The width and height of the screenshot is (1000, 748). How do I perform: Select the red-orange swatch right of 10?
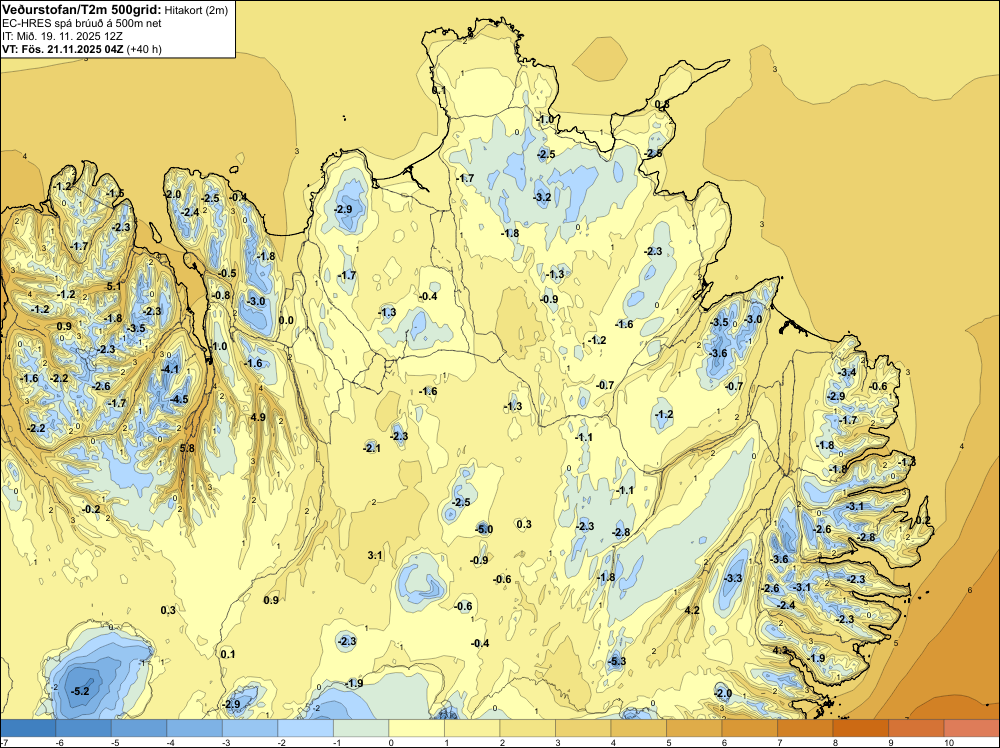(971, 728)
